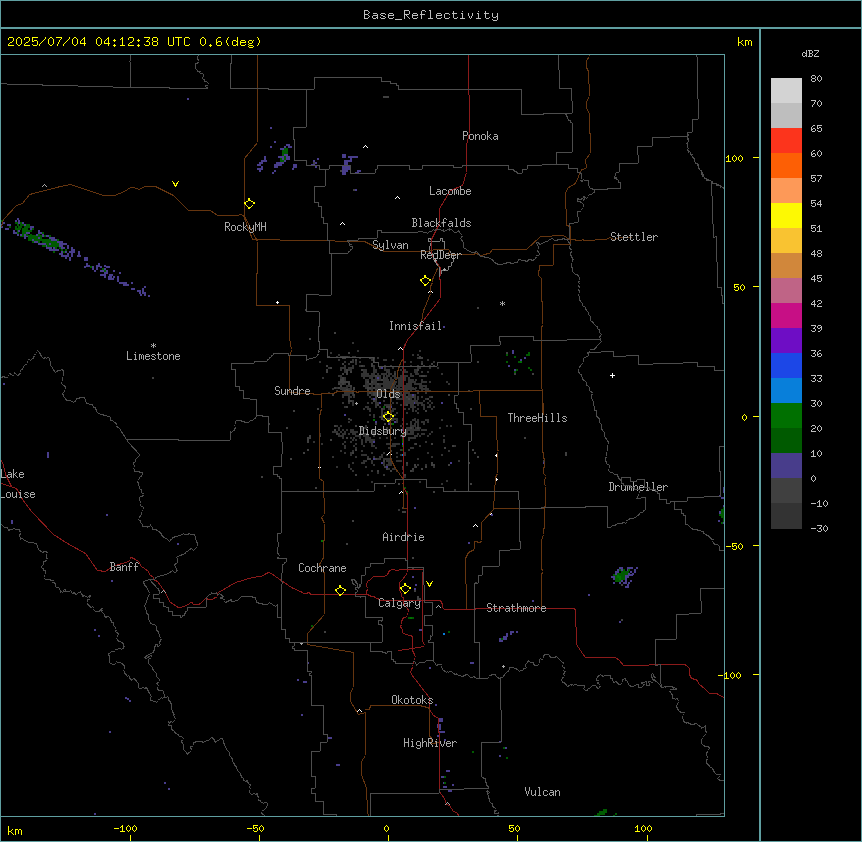Click the RedDeer city label
Screen dimensions: 862x842
[x=440, y=255]
